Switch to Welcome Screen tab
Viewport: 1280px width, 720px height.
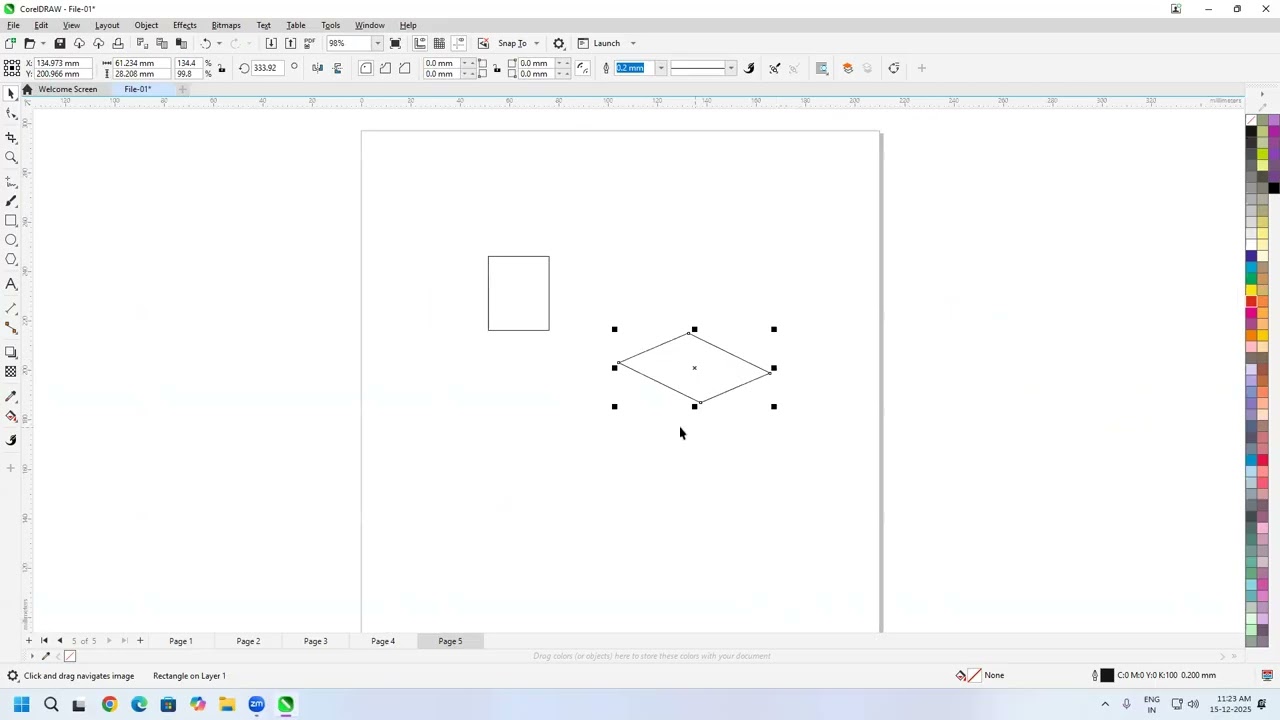click(68, 89)
